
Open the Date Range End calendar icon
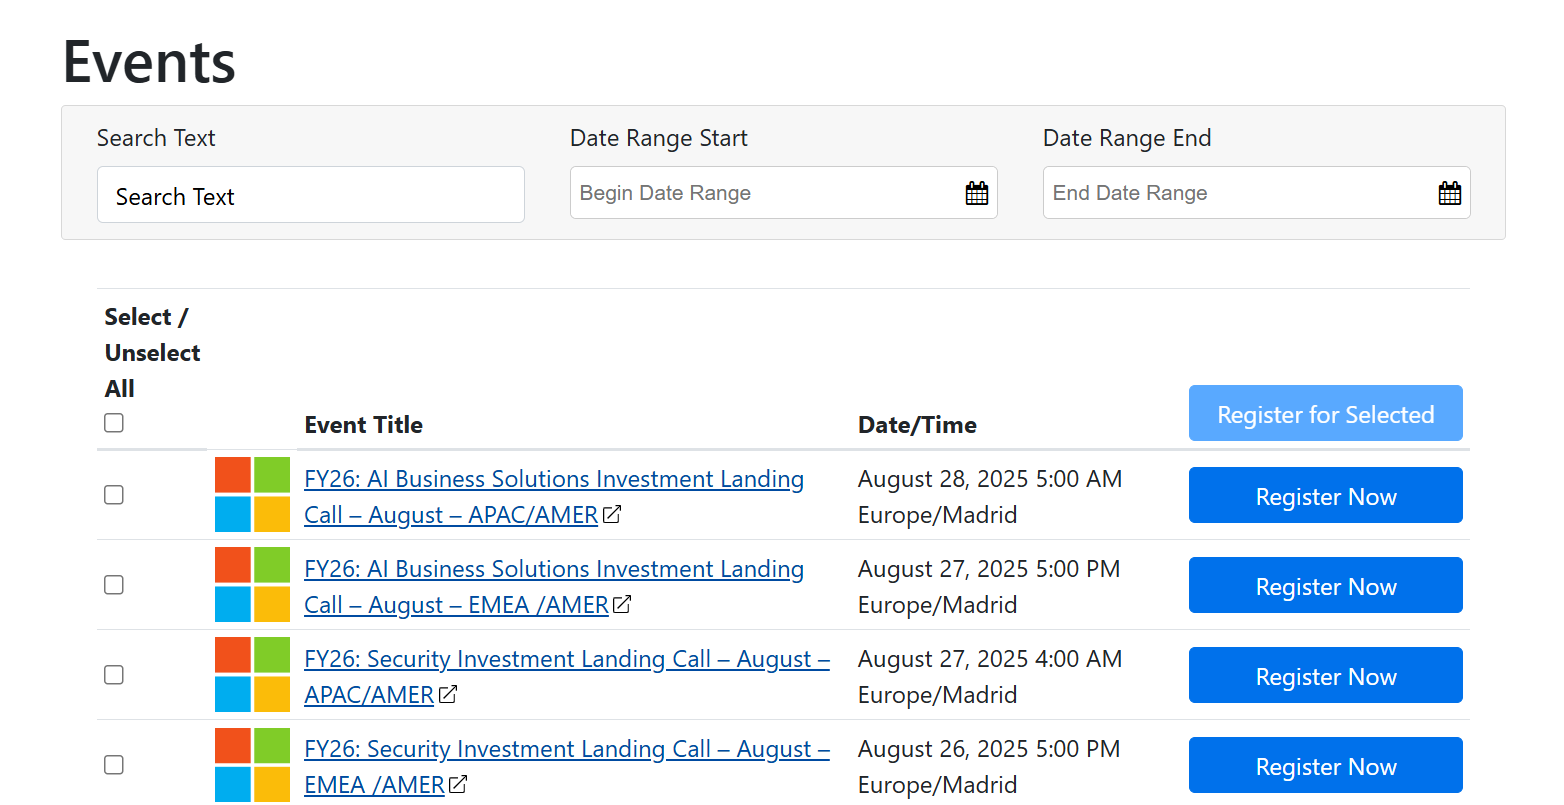click(1449, 193)
